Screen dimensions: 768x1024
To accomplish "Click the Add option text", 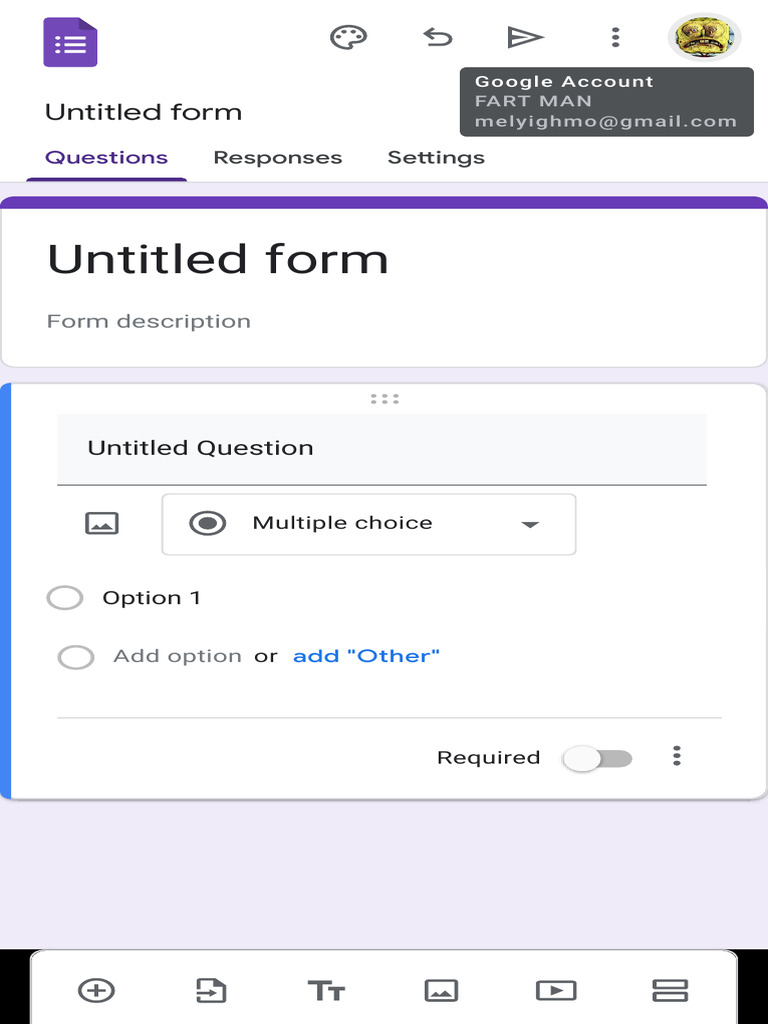I will (177, 656).
